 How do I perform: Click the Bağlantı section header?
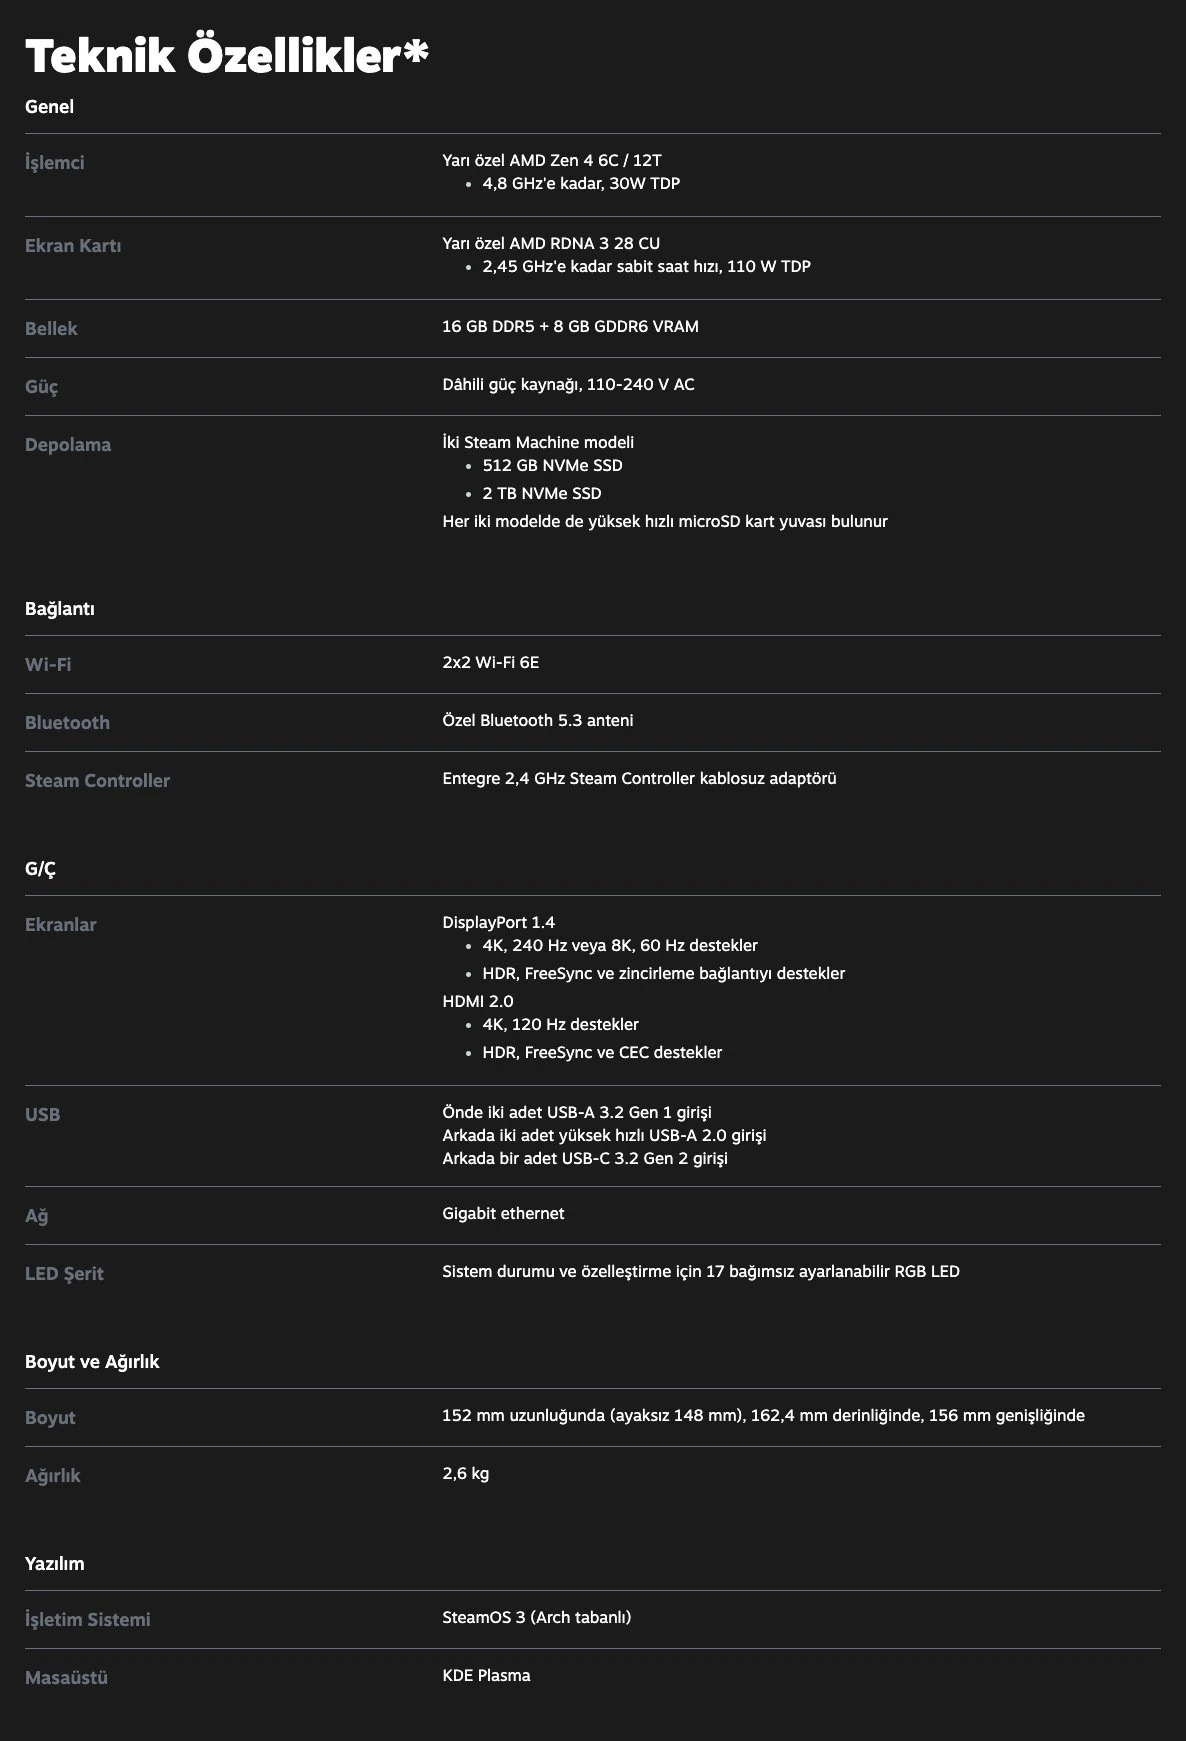[59, 609]
